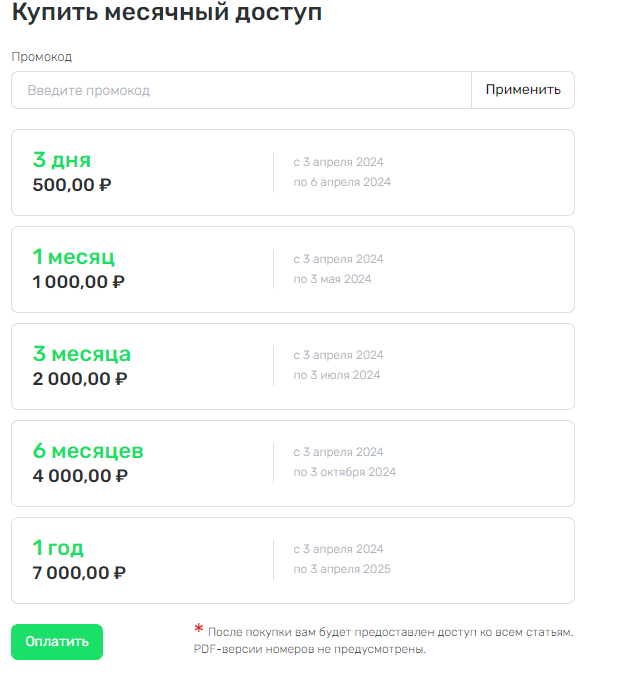Viewport: 627px width, 677px height.
Task: Select the 1 год plan title
Action: pyautogui.click(x=58, y=548)
